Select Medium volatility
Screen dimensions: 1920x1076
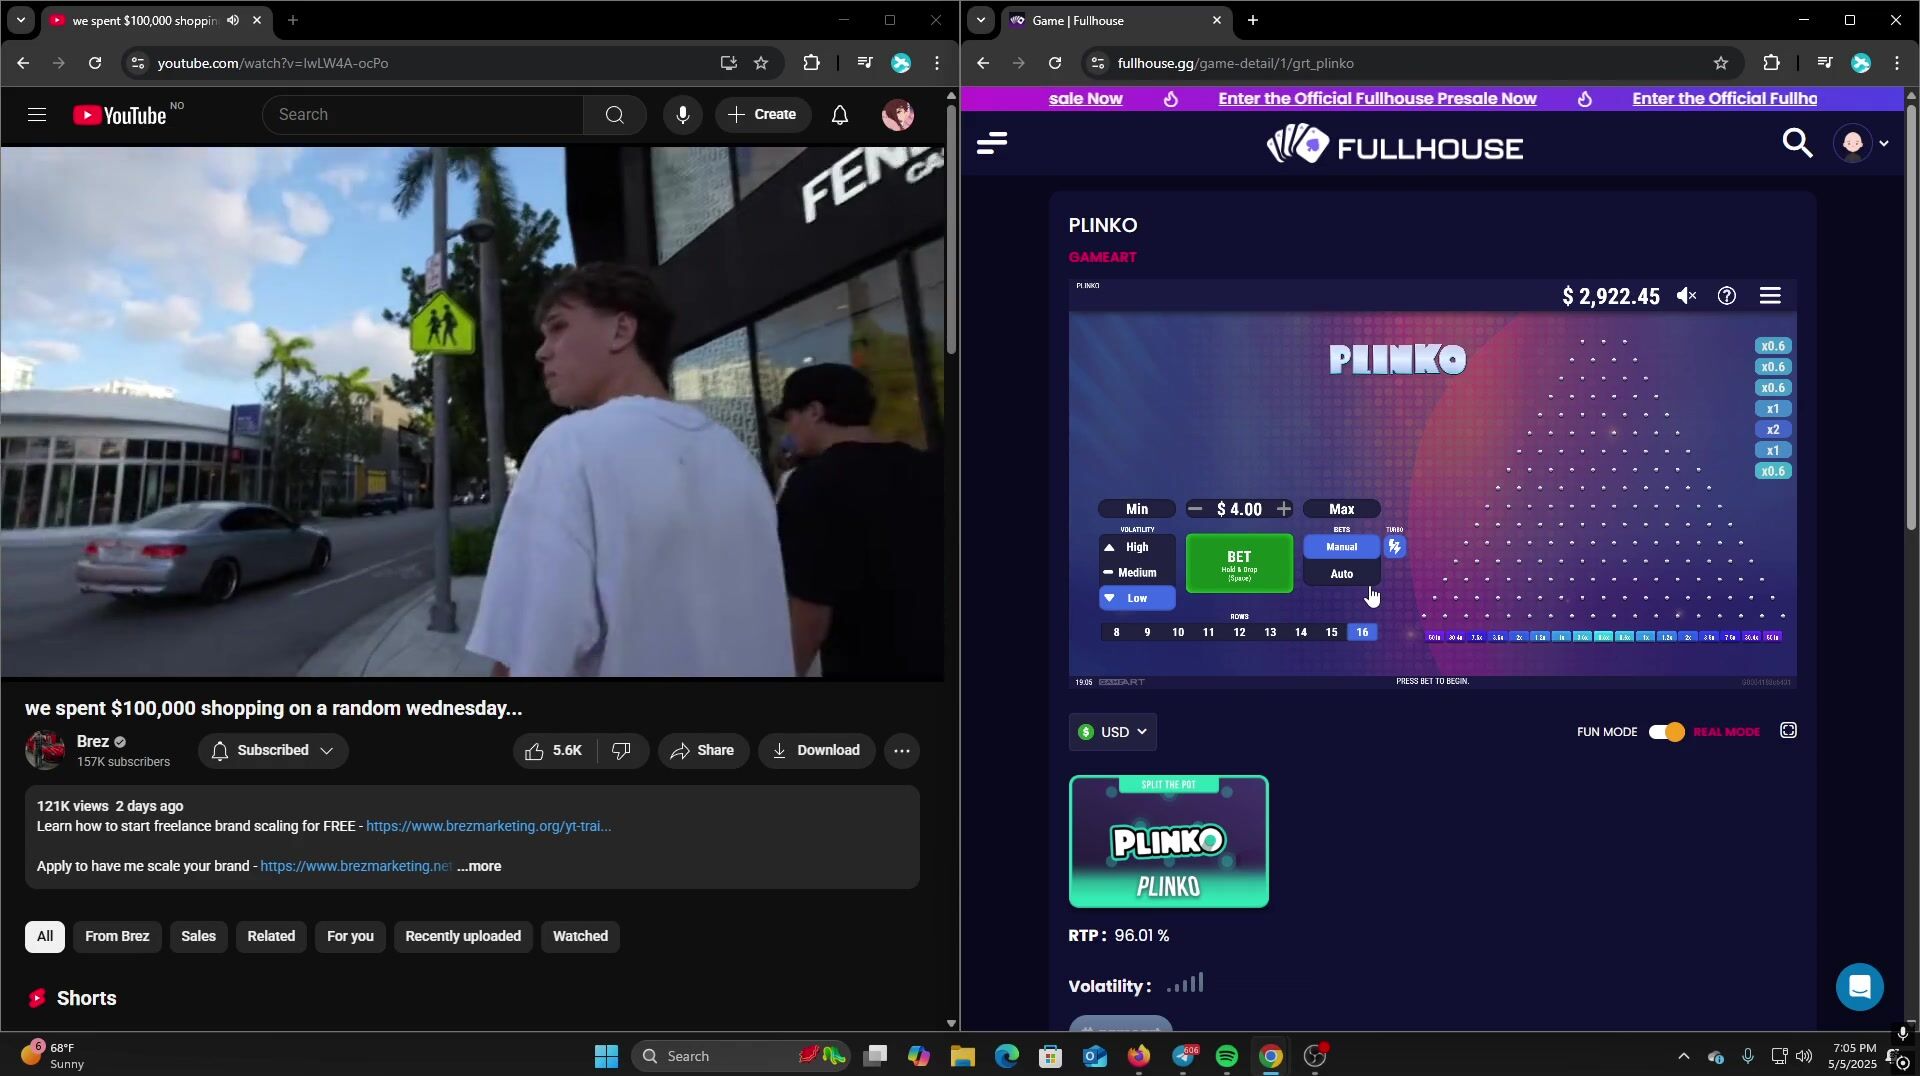(x=1137, y=573)
